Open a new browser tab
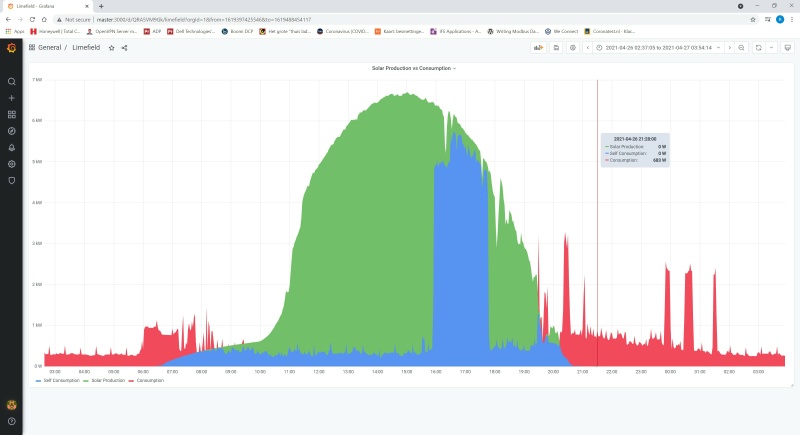 click(101, 6)
